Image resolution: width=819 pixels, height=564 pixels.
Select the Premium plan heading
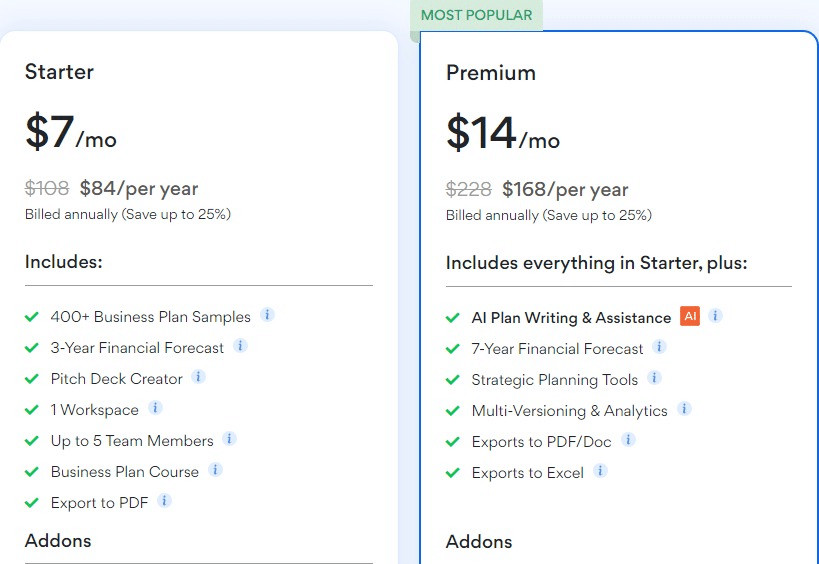point(491,73)
